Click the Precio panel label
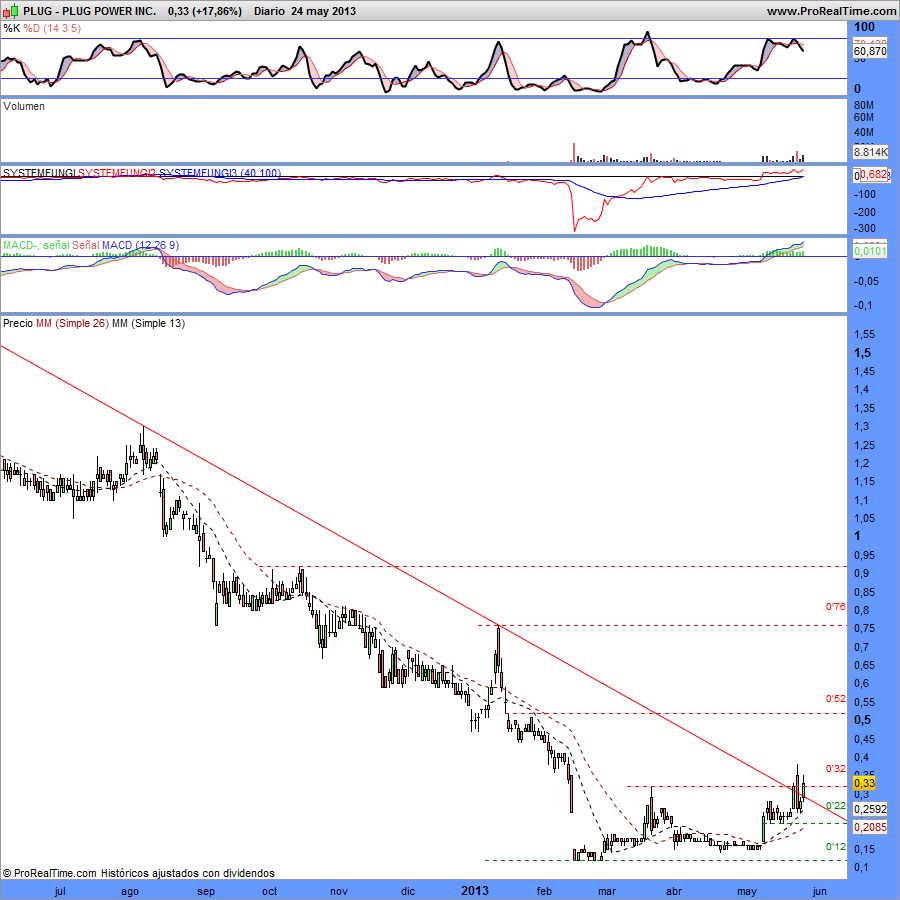 18,323
